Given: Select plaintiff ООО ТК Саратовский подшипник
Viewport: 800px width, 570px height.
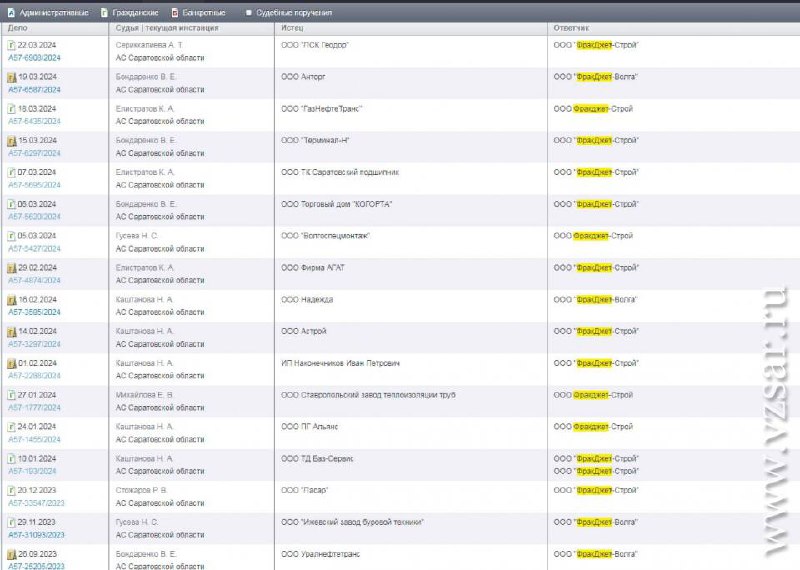Looking at the screenshot, I should (340, 172).
